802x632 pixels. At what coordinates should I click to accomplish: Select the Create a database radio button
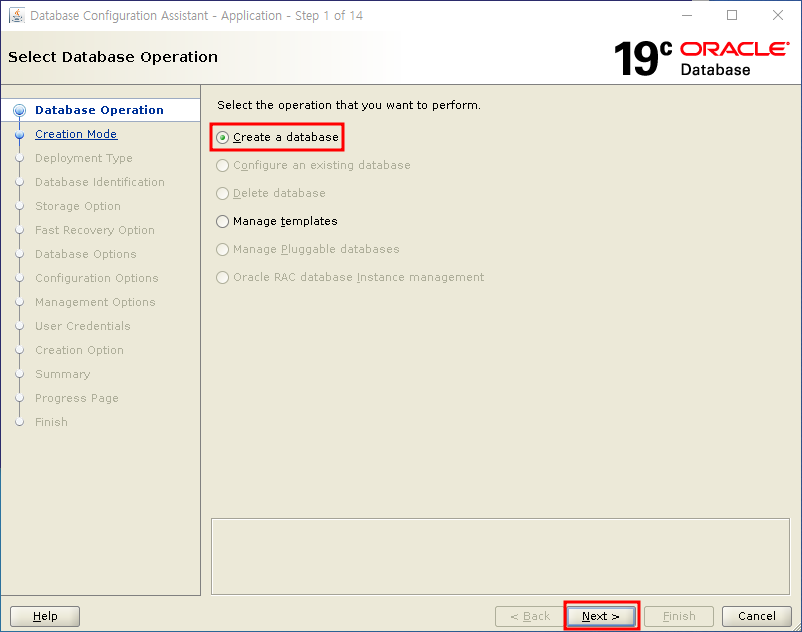click(x=277, y=137)
